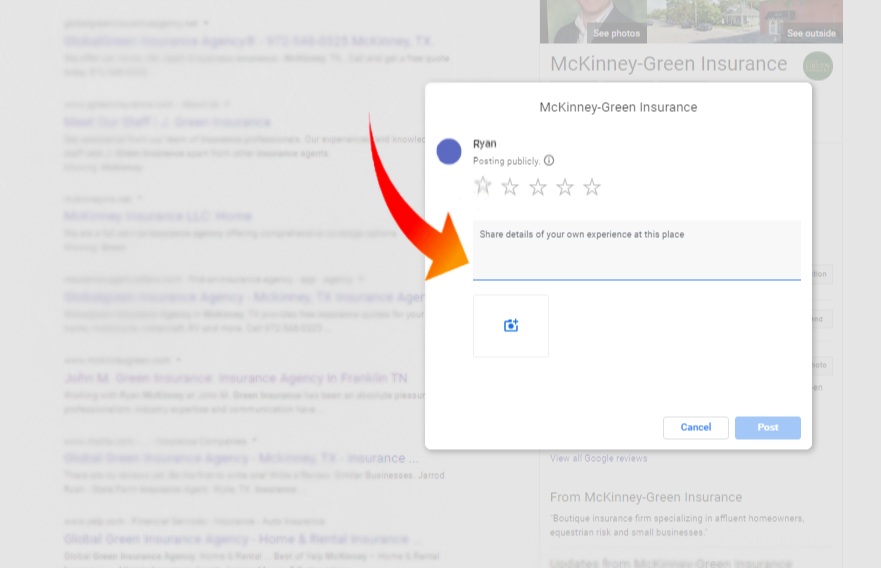Viewport: 881px width, 568px height.
Task: Open Meet Our Staff J. Green Insurance result
Action: [x=167, y=122]
